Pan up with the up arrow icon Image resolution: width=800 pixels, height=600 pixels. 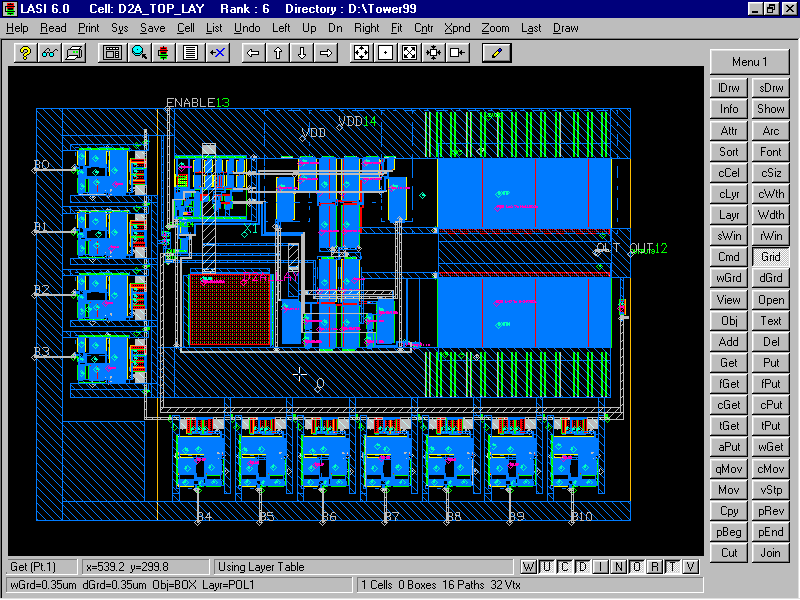(278, 52)
